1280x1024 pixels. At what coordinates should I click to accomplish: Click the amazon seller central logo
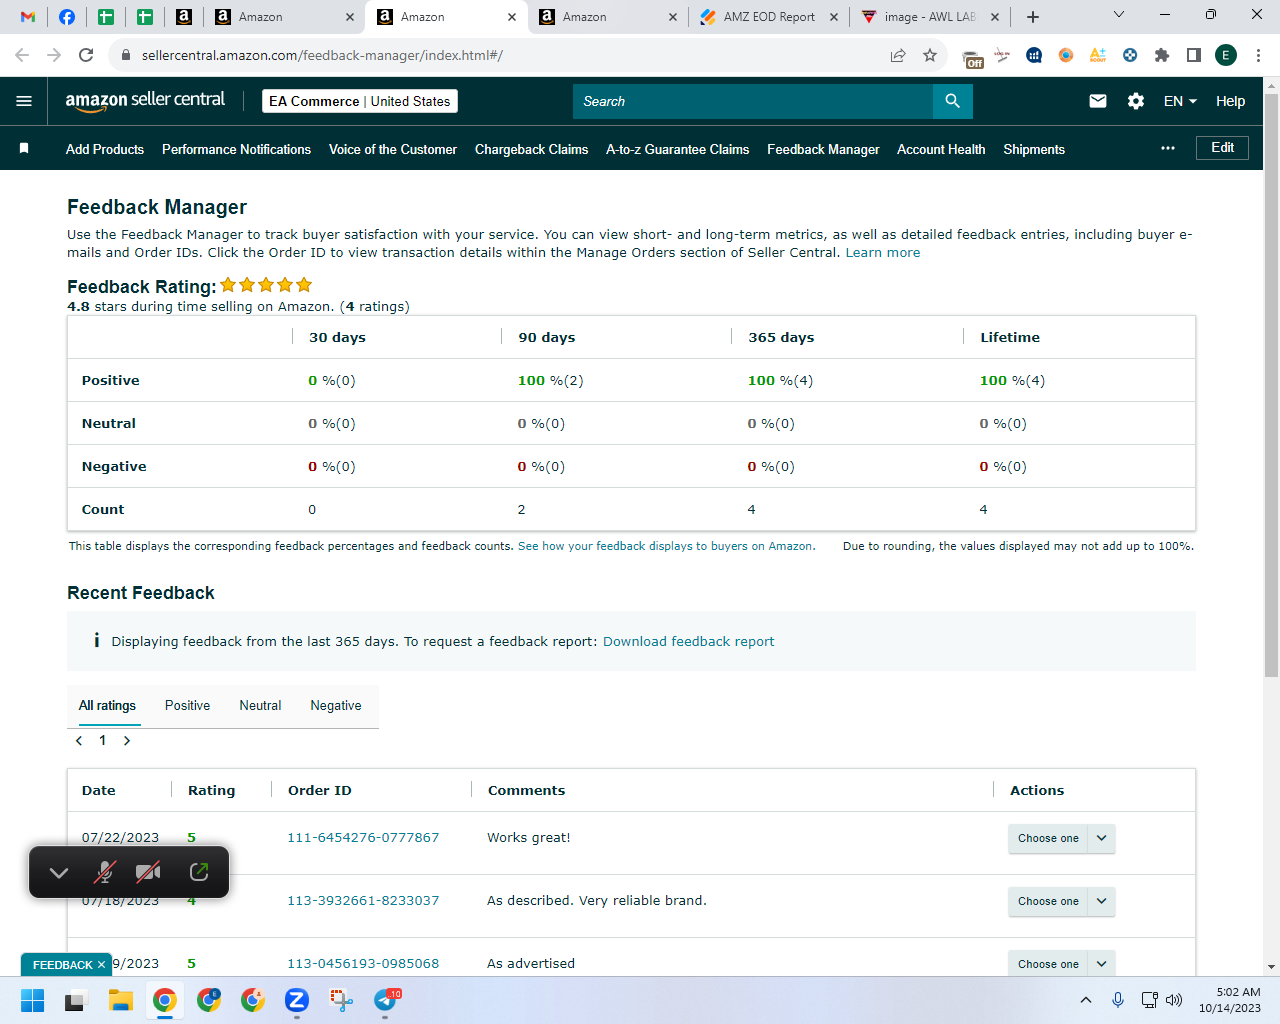pos(145,100)
